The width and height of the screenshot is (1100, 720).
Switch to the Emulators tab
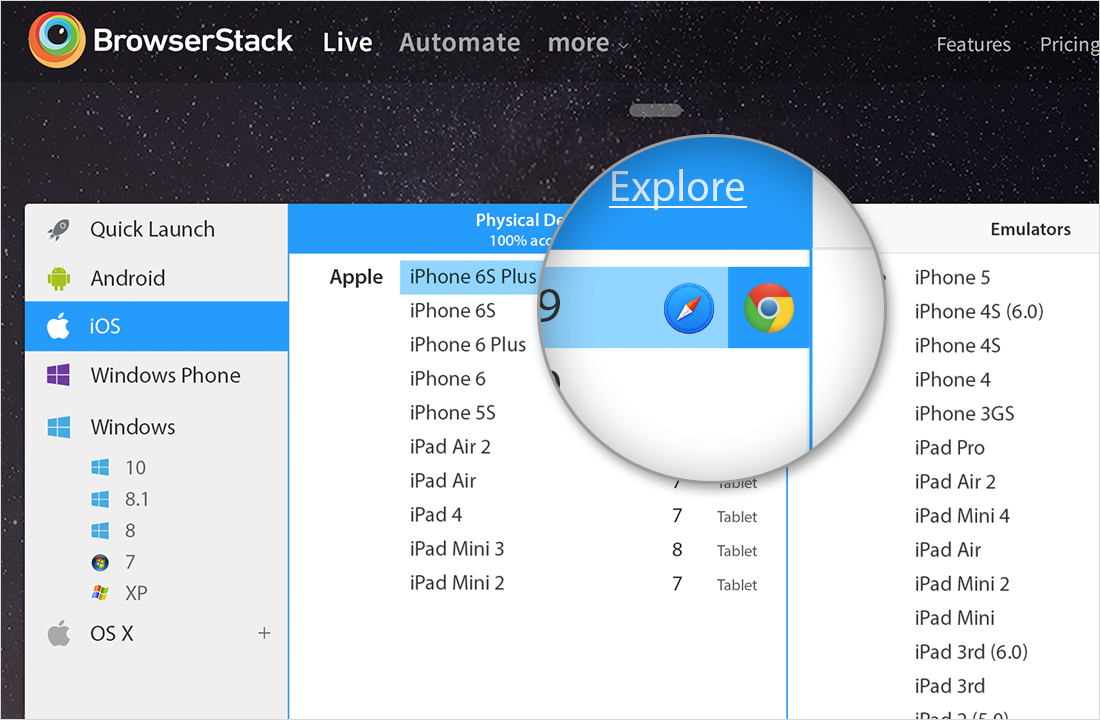click(x=1030, y=229)
